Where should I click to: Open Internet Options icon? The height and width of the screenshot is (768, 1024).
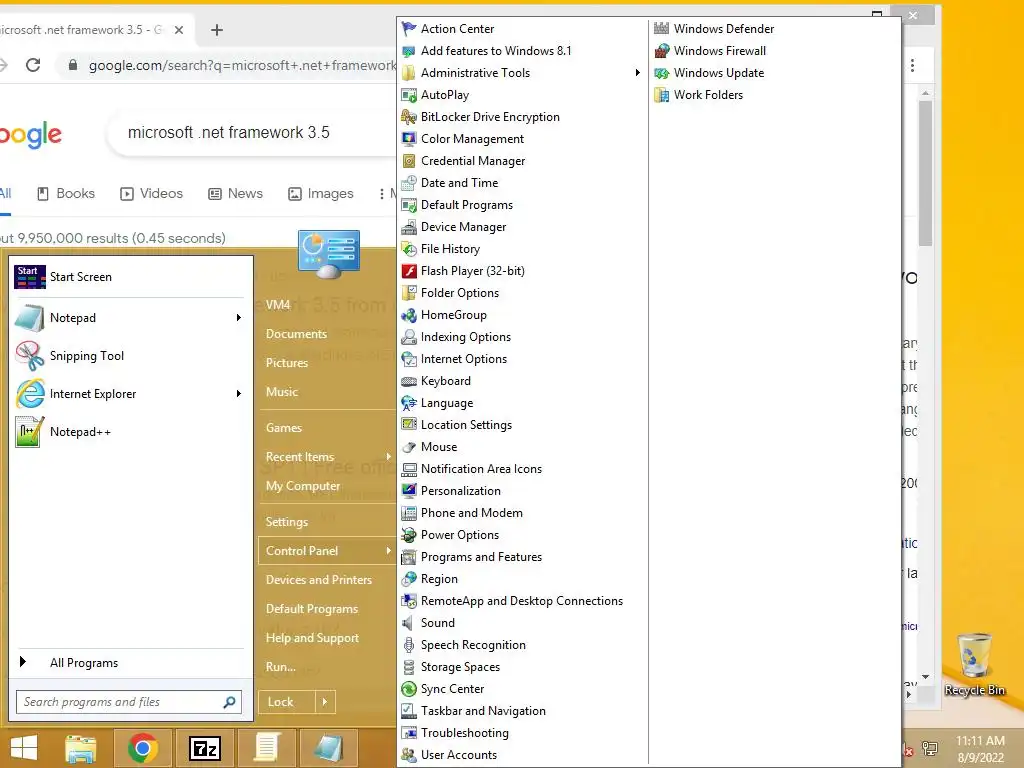pos(409,359)
